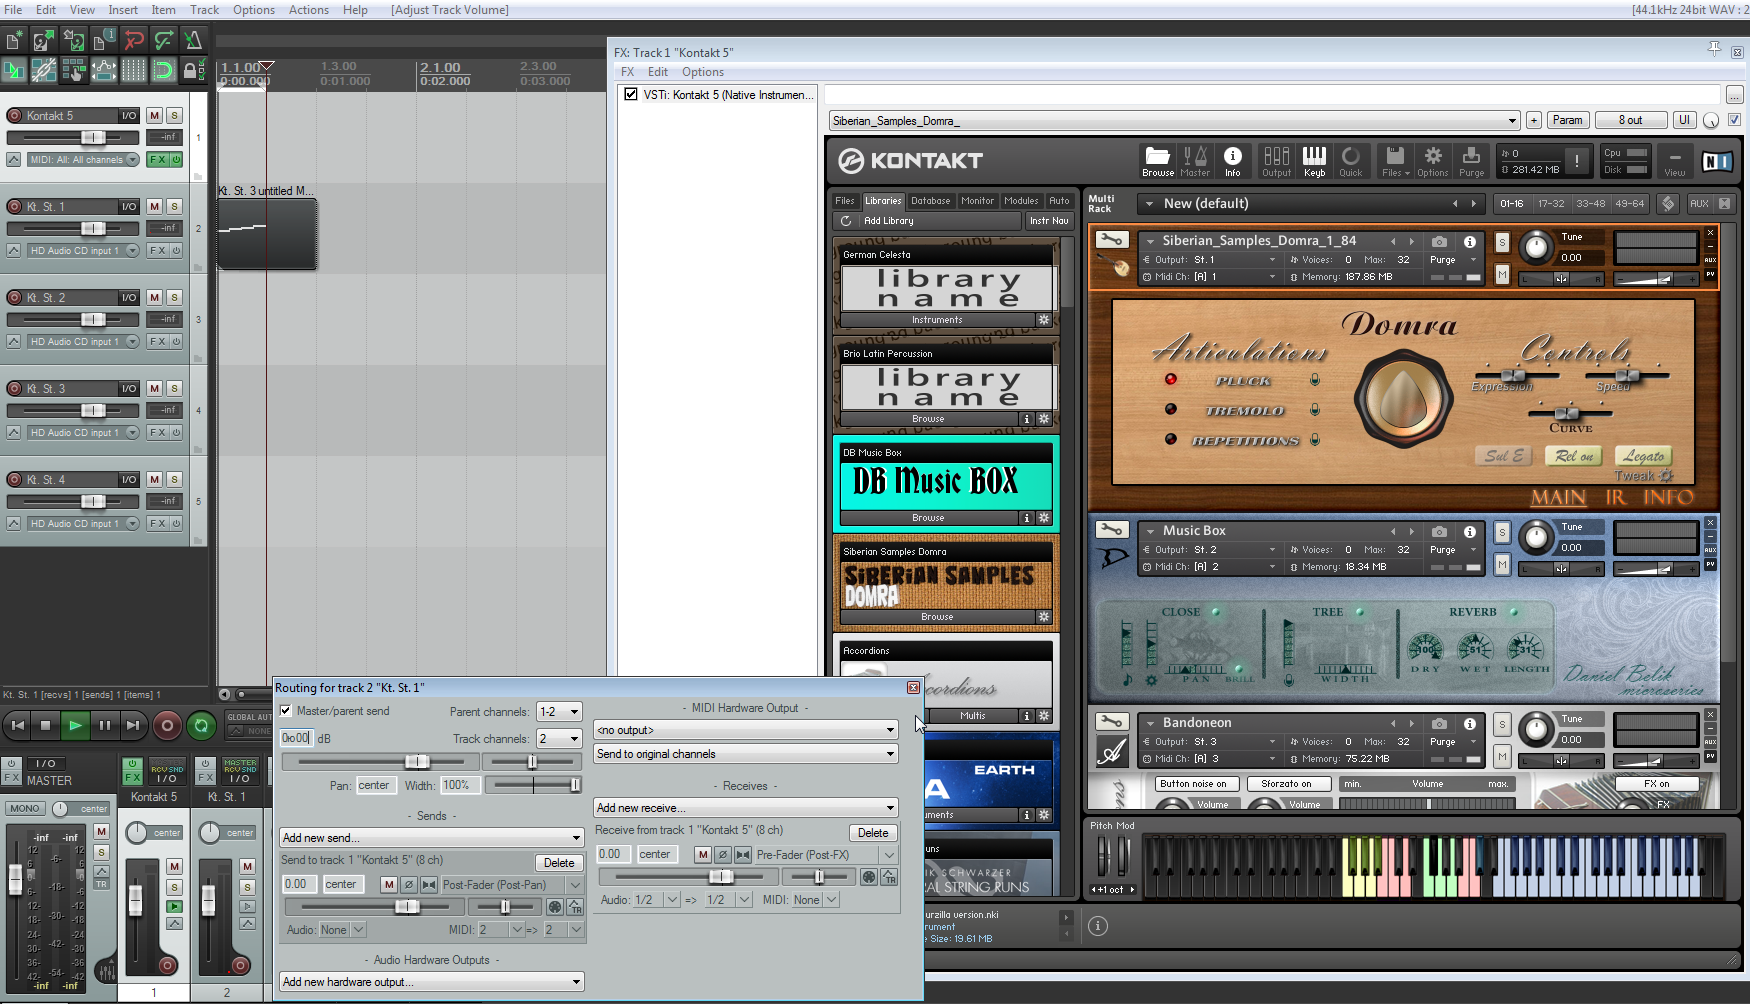Viewport: 1750px width, 1004px height.
Task: Toggle Kontakt Keyb keyboard view
Action: tap(1314, 160)
